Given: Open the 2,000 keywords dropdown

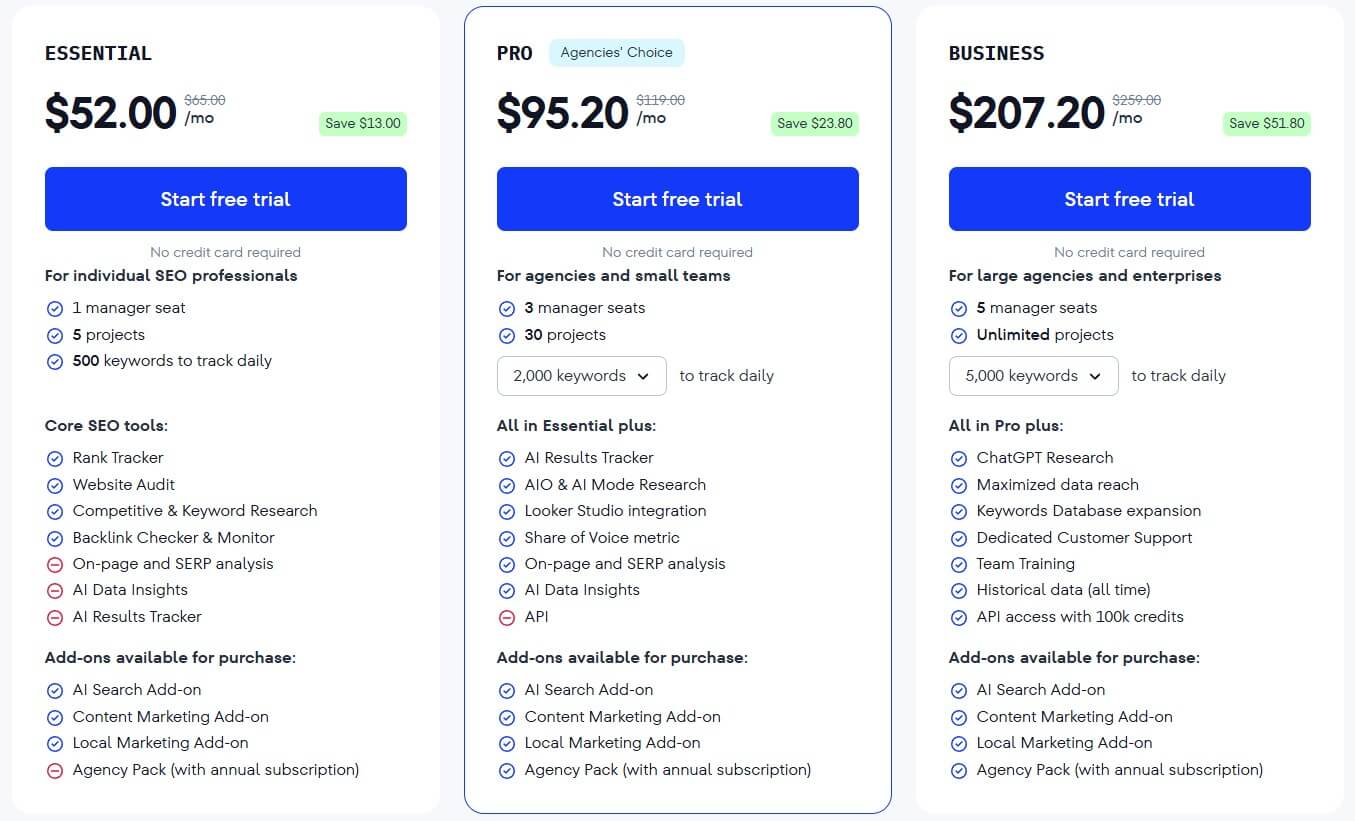Looking at the screenshot, I should [x=581, y=376].
